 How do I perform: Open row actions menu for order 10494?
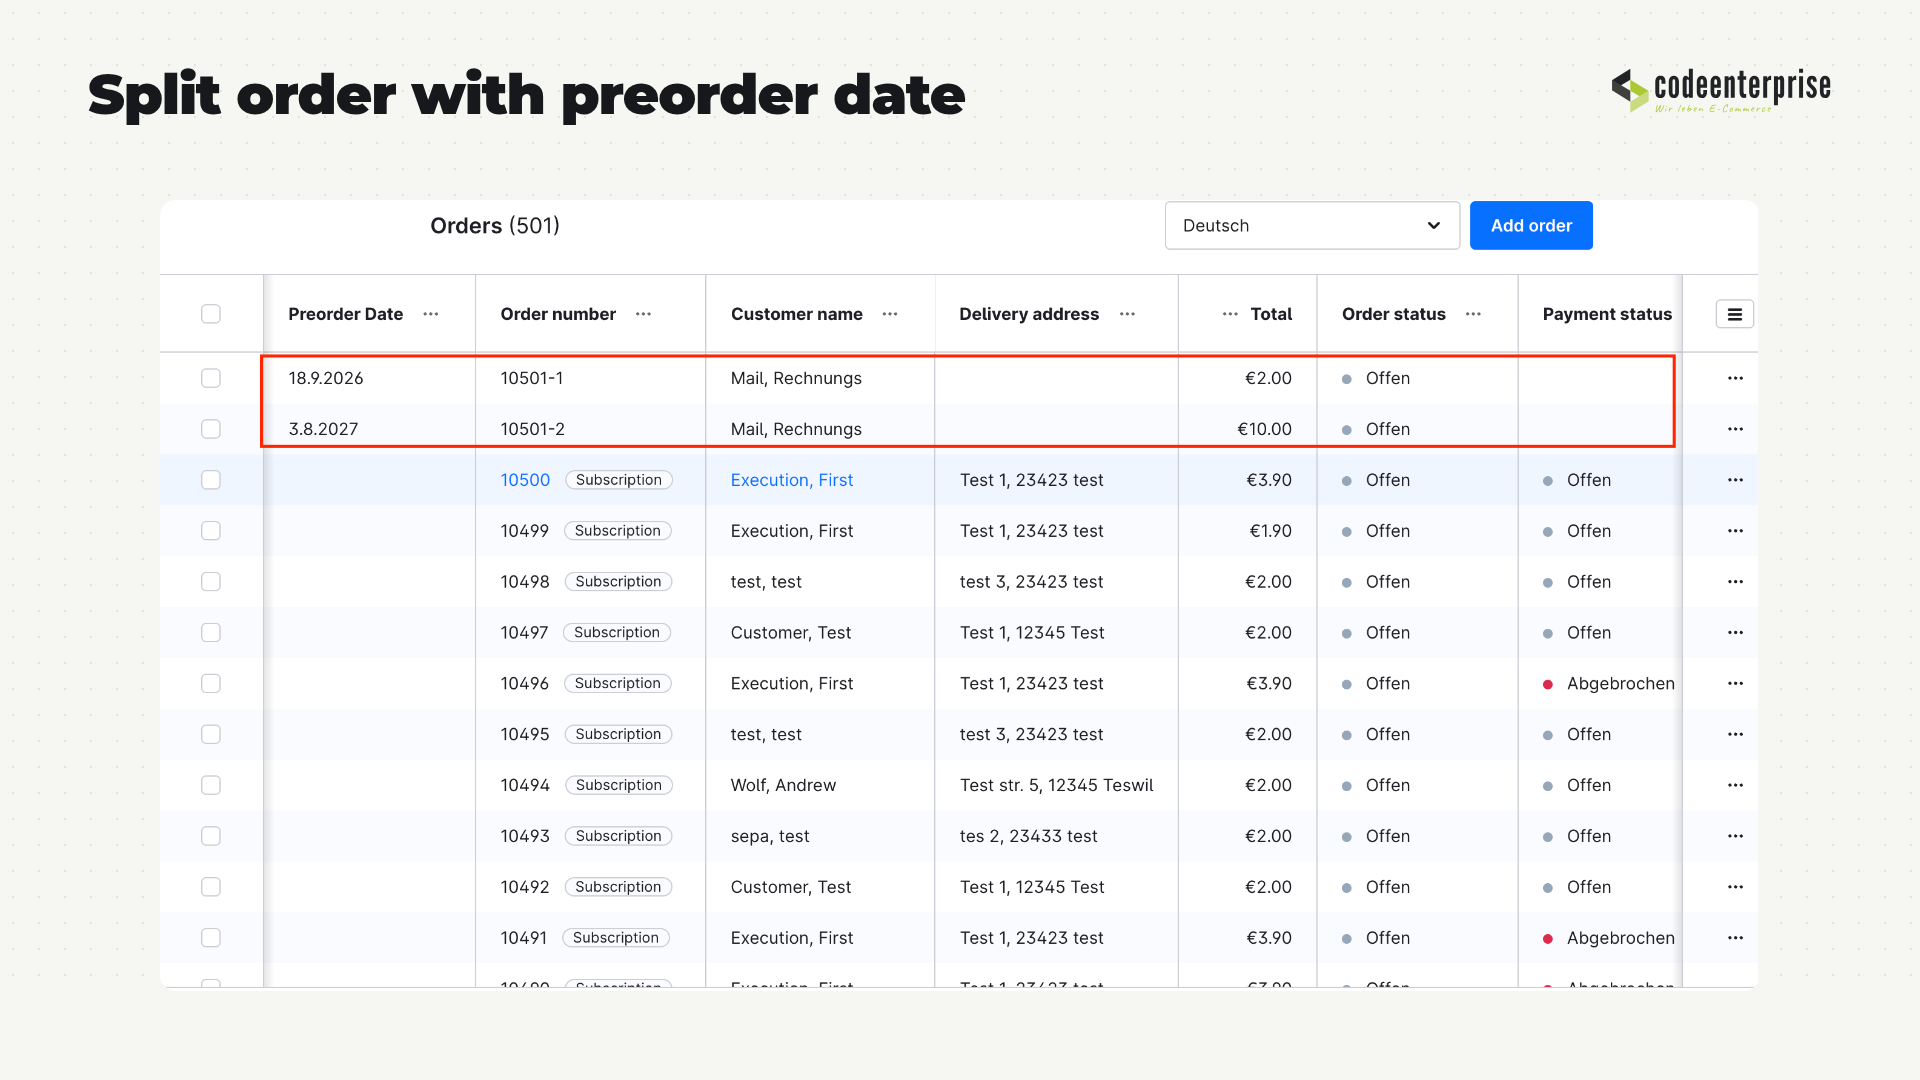(1735, 785)
